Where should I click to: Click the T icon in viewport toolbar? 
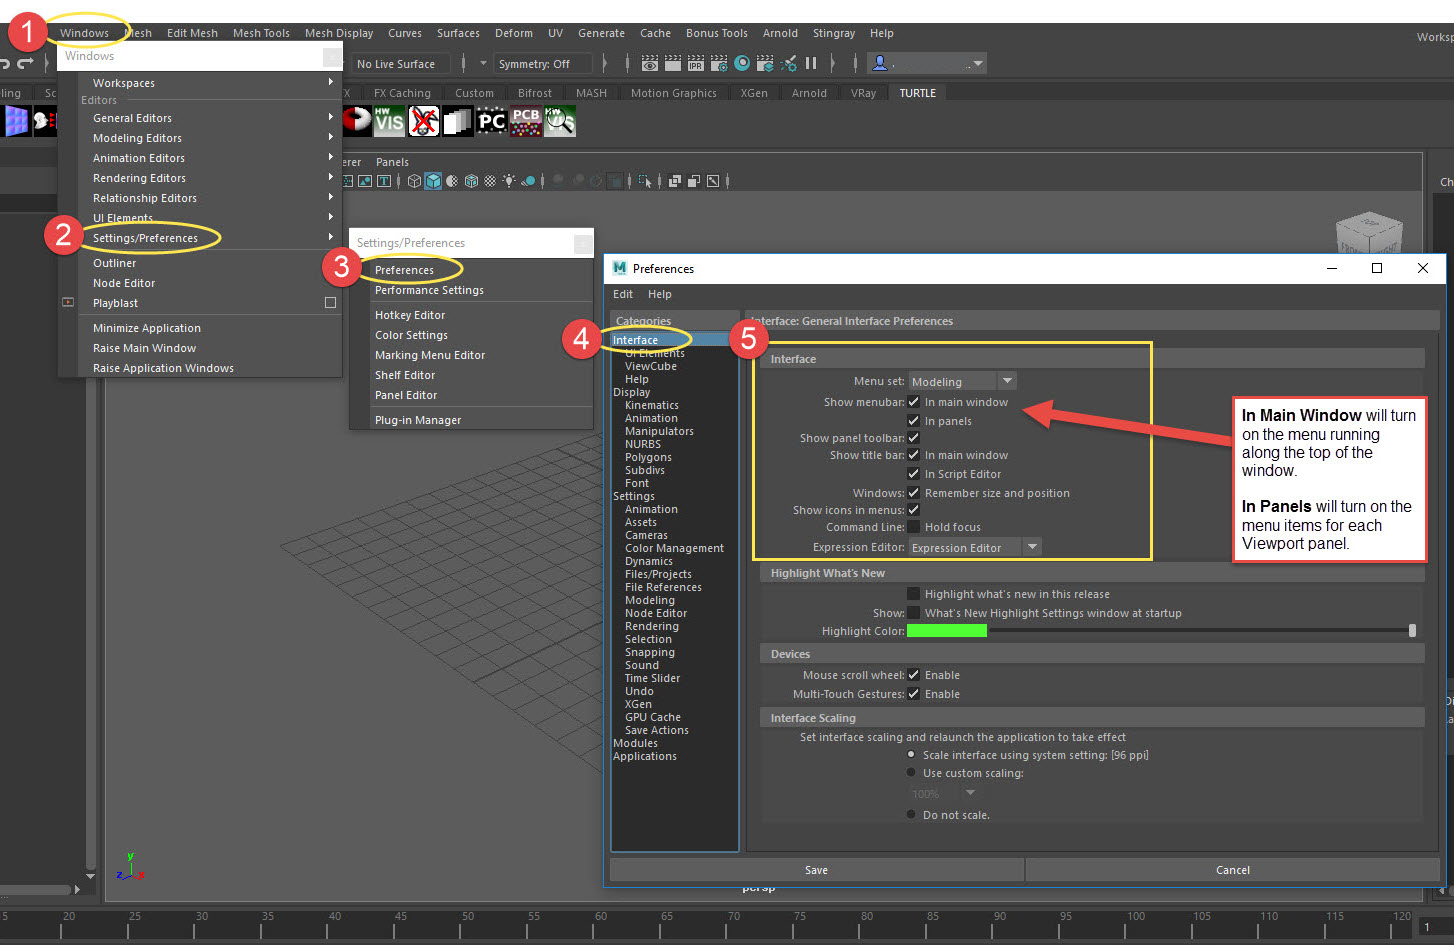[x=383, y=181]
